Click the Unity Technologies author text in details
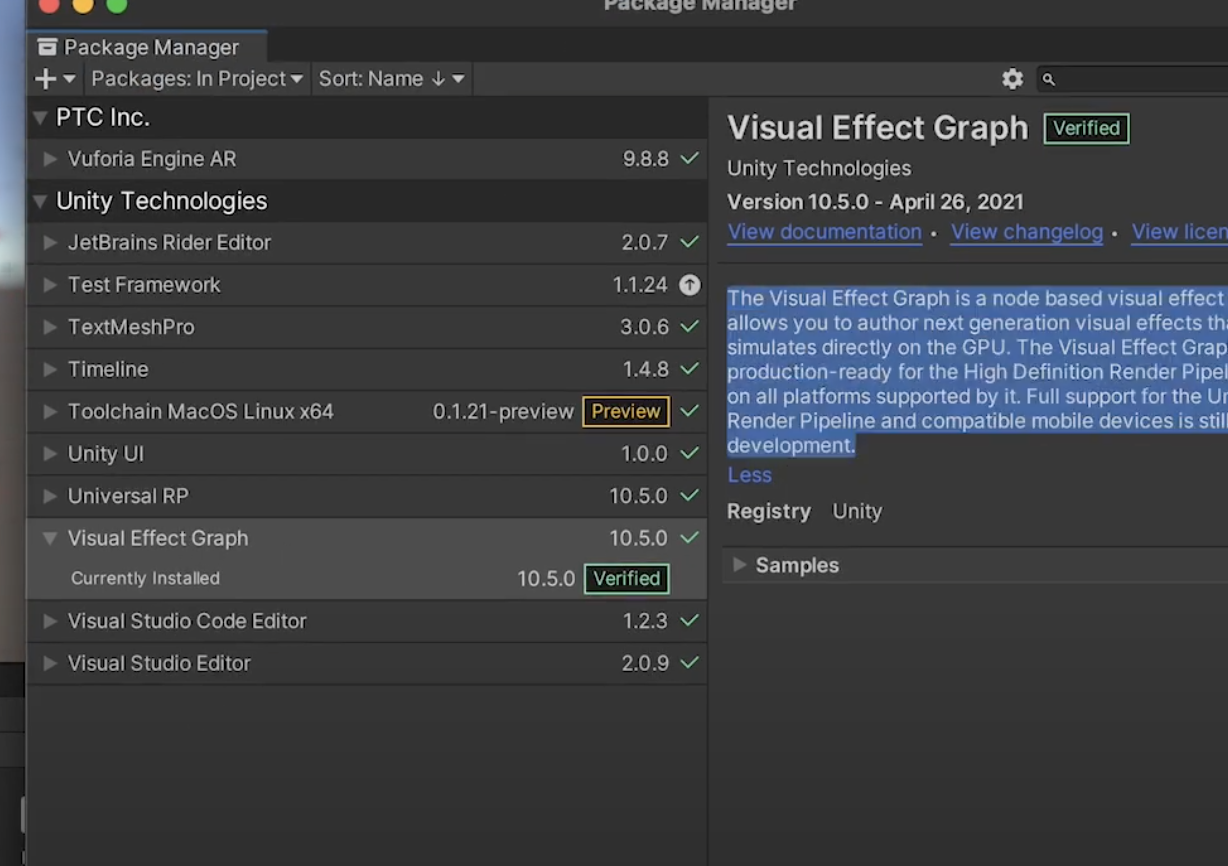The height and width of the screenshot is (866, 1228). (x=819, y=168)
